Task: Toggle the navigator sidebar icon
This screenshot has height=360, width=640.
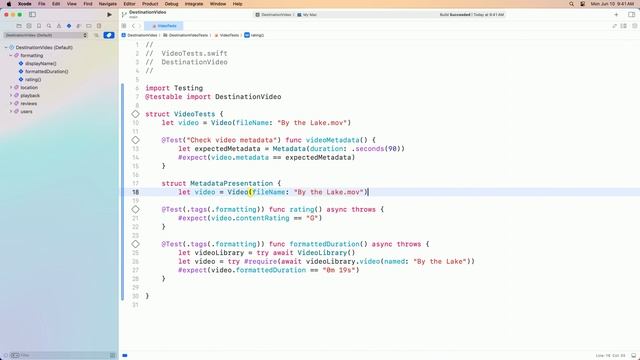Action: click(32, 15)
